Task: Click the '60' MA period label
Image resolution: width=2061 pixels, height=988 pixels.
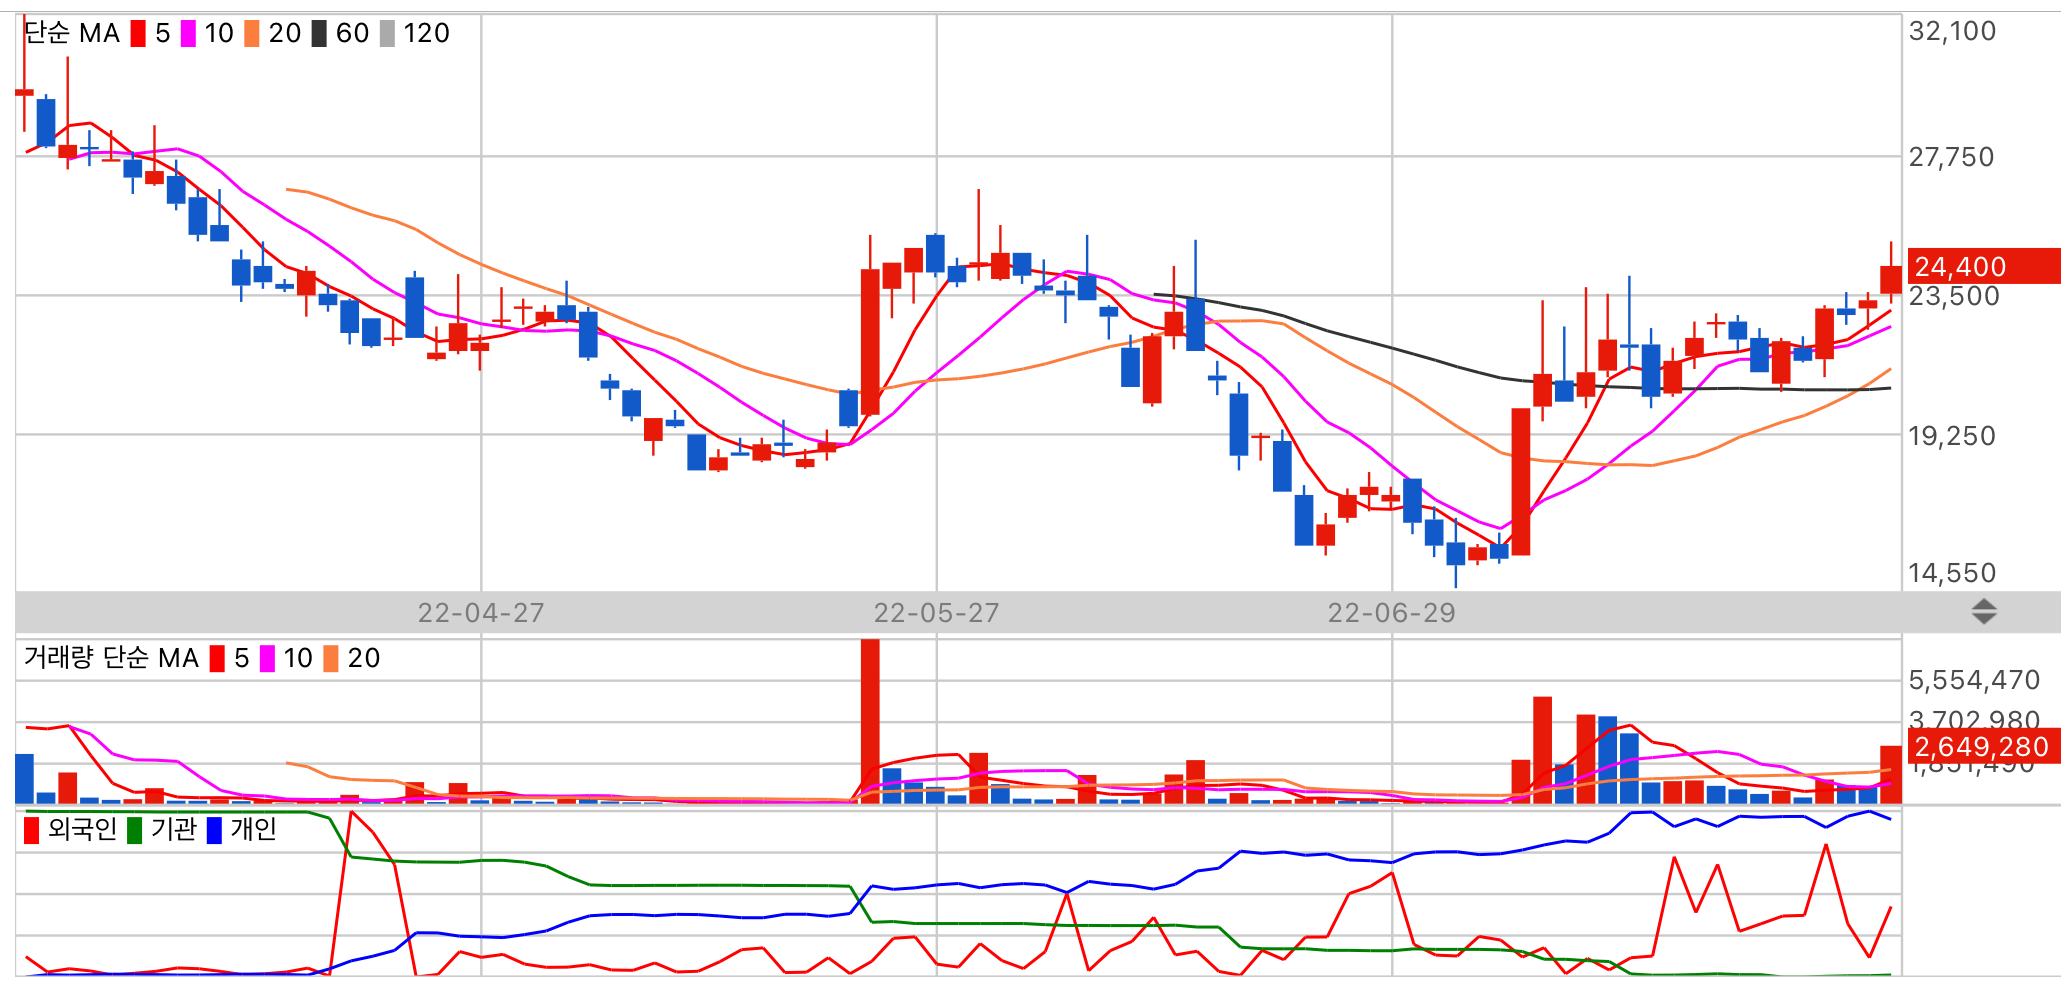Action: coord(352,34)
